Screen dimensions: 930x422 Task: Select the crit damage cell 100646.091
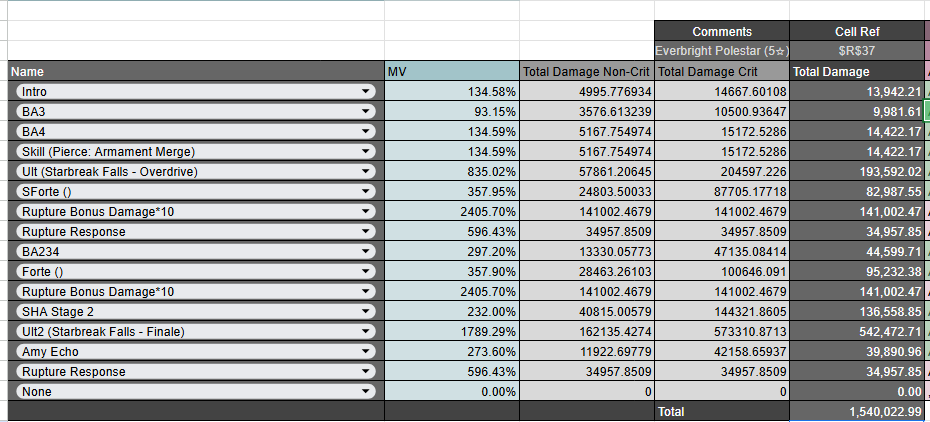722,272
